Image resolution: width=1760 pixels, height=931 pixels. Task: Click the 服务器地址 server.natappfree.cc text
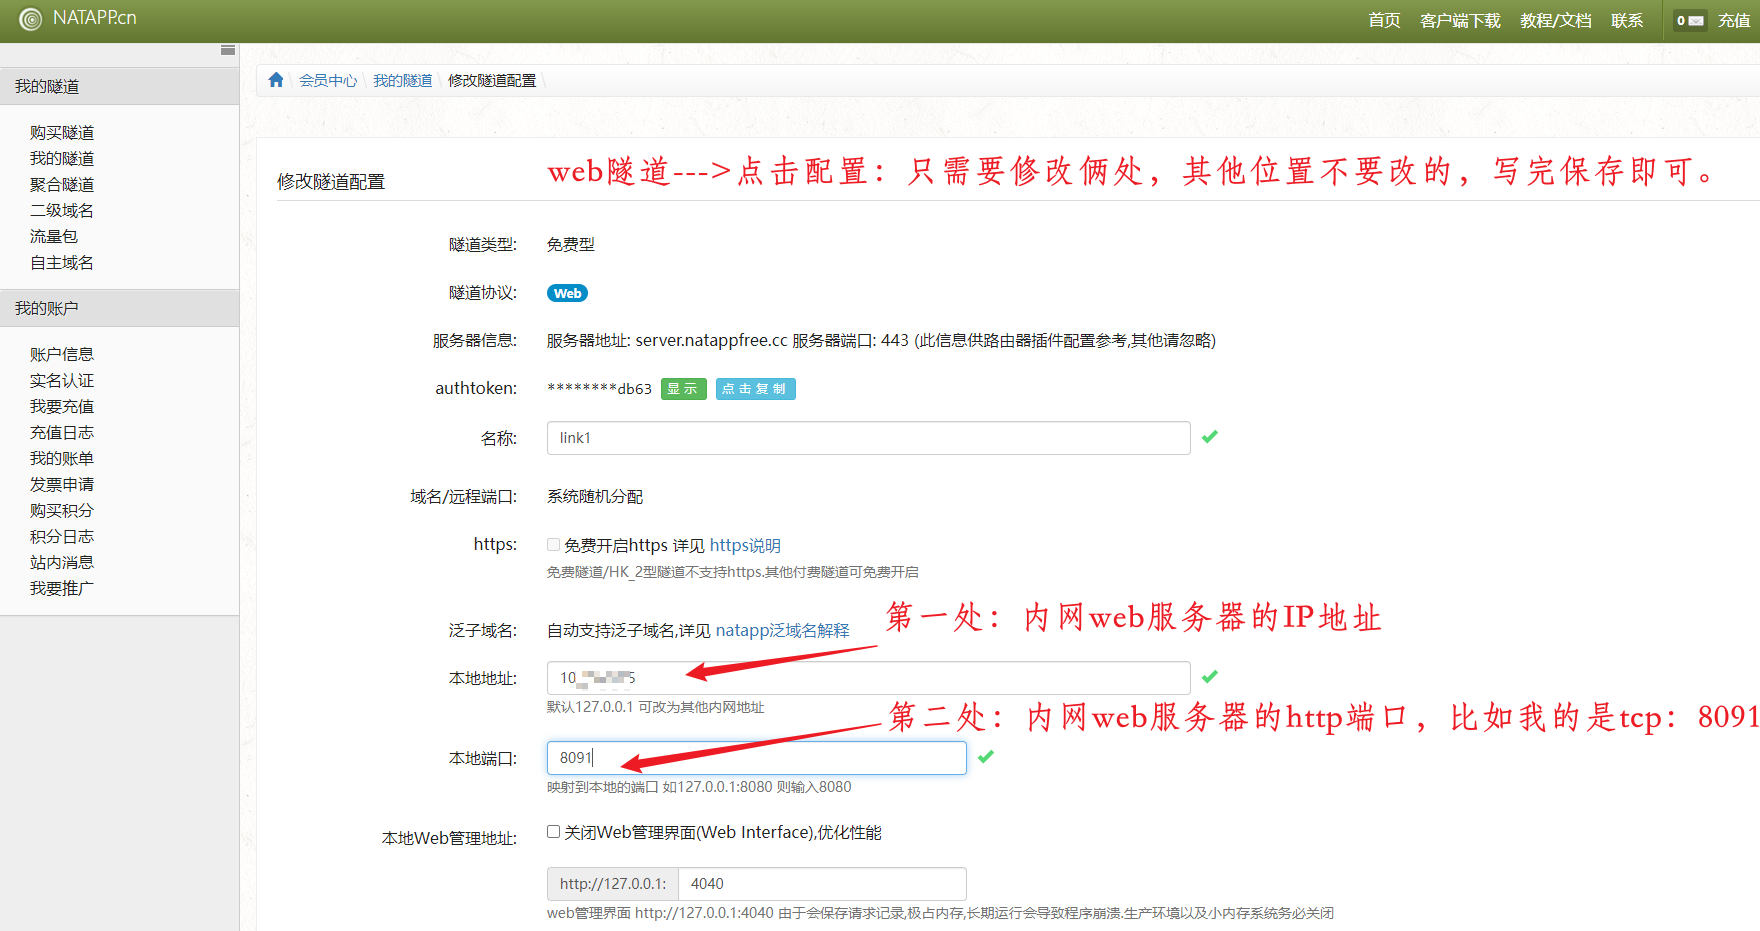667,341
